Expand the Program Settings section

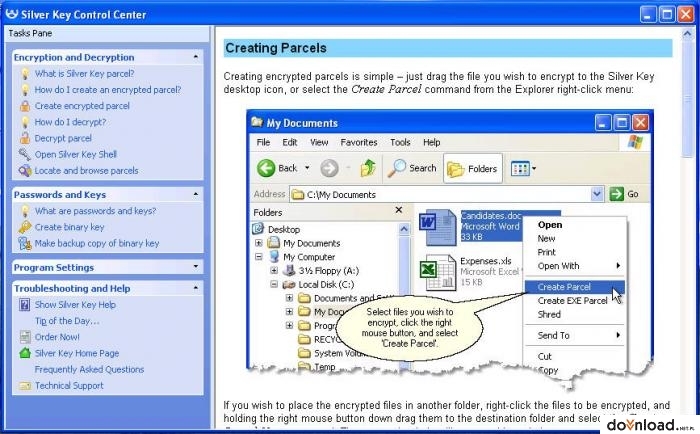click(196, 267)
